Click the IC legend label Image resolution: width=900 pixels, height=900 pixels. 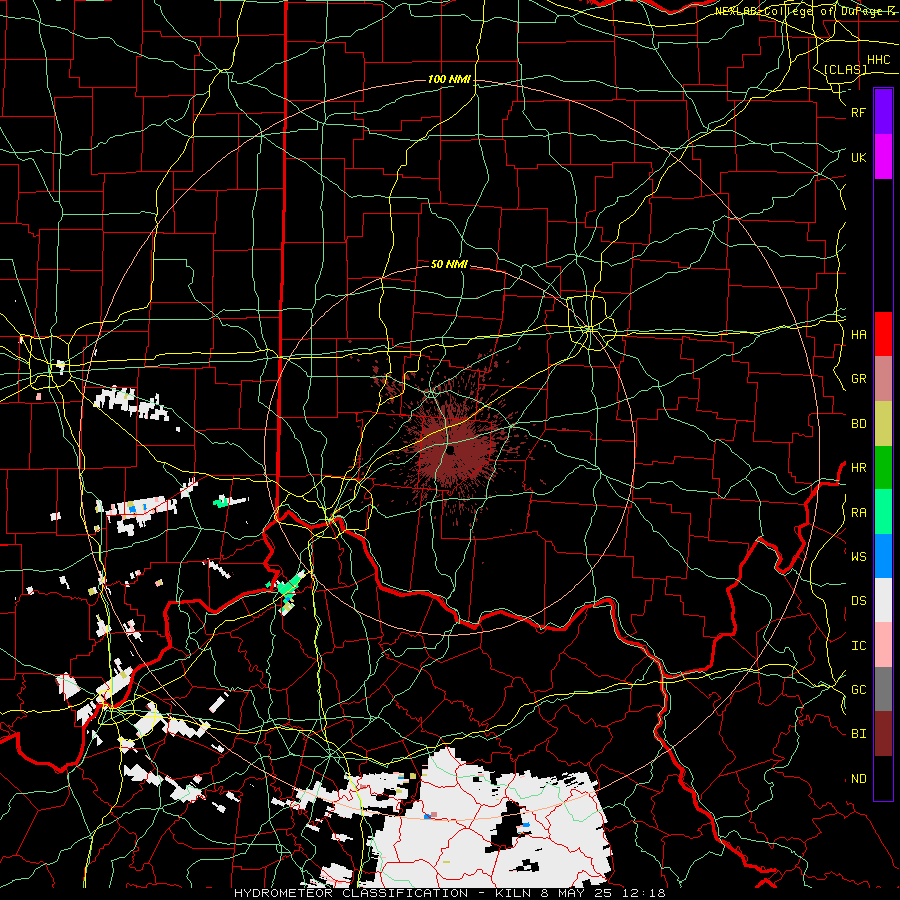coord(858,646)
